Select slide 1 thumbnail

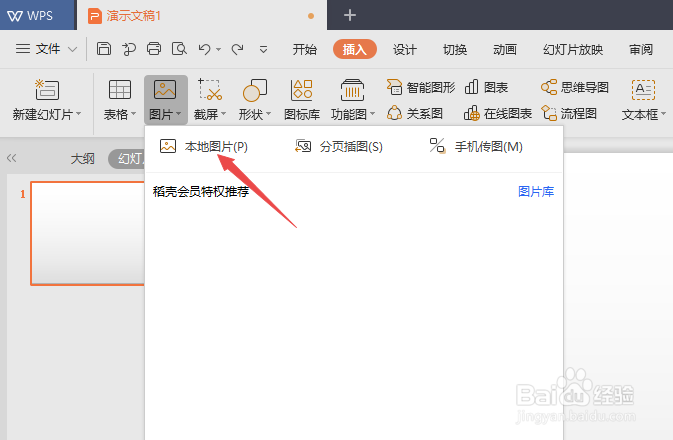[x=88, y=233]
